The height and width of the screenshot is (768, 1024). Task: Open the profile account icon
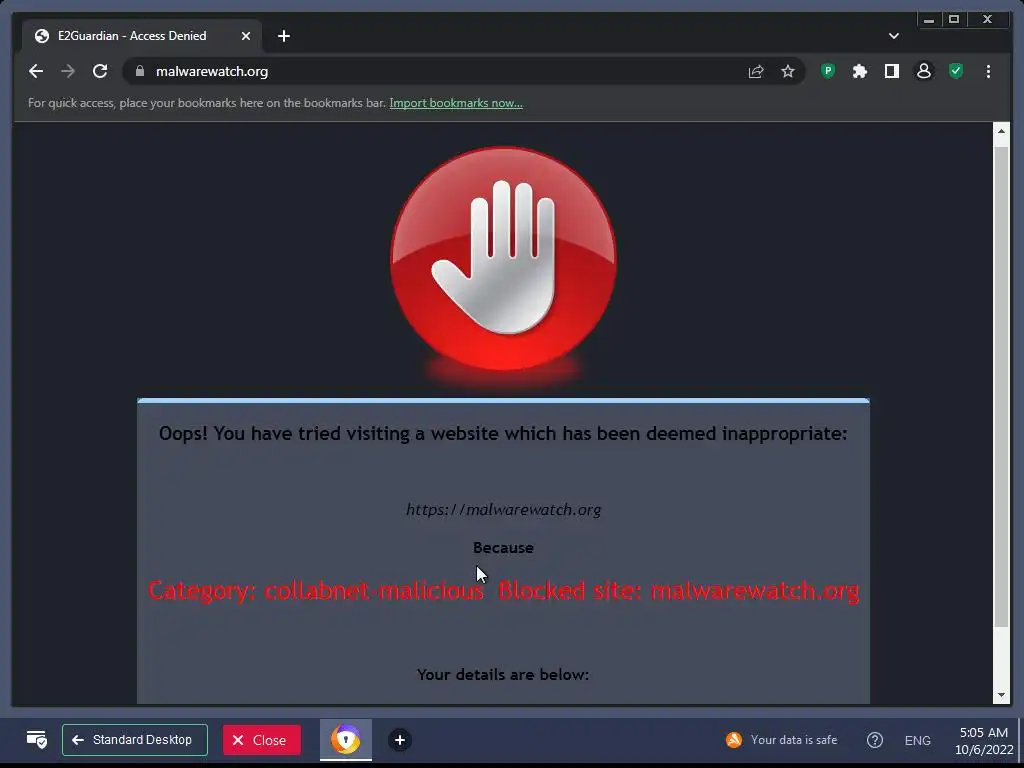924,71
